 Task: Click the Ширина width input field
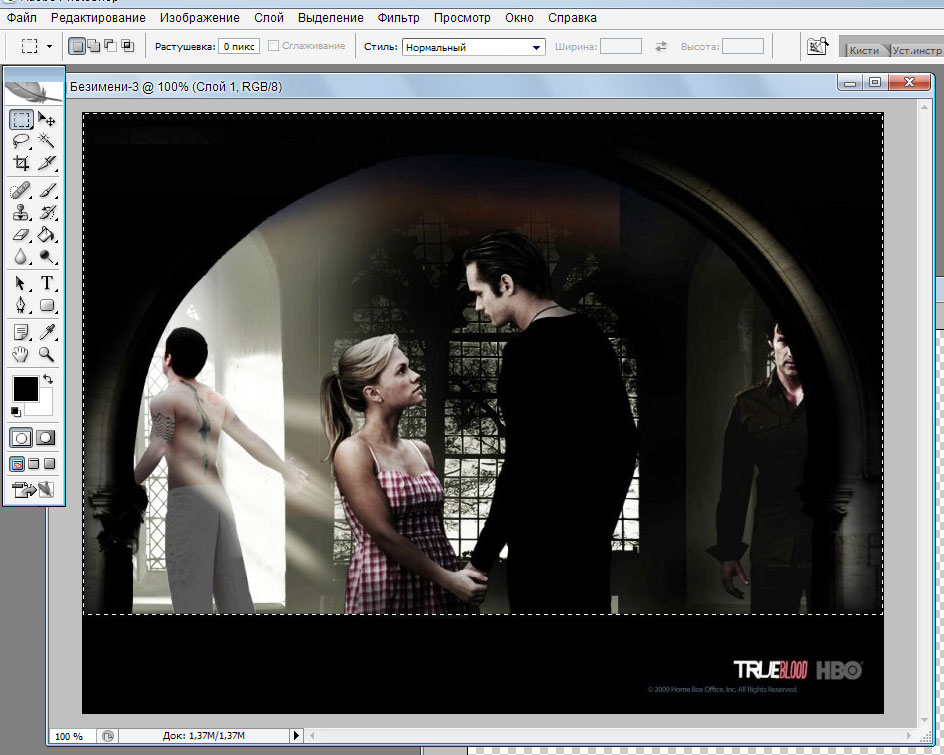click(621, 46)
